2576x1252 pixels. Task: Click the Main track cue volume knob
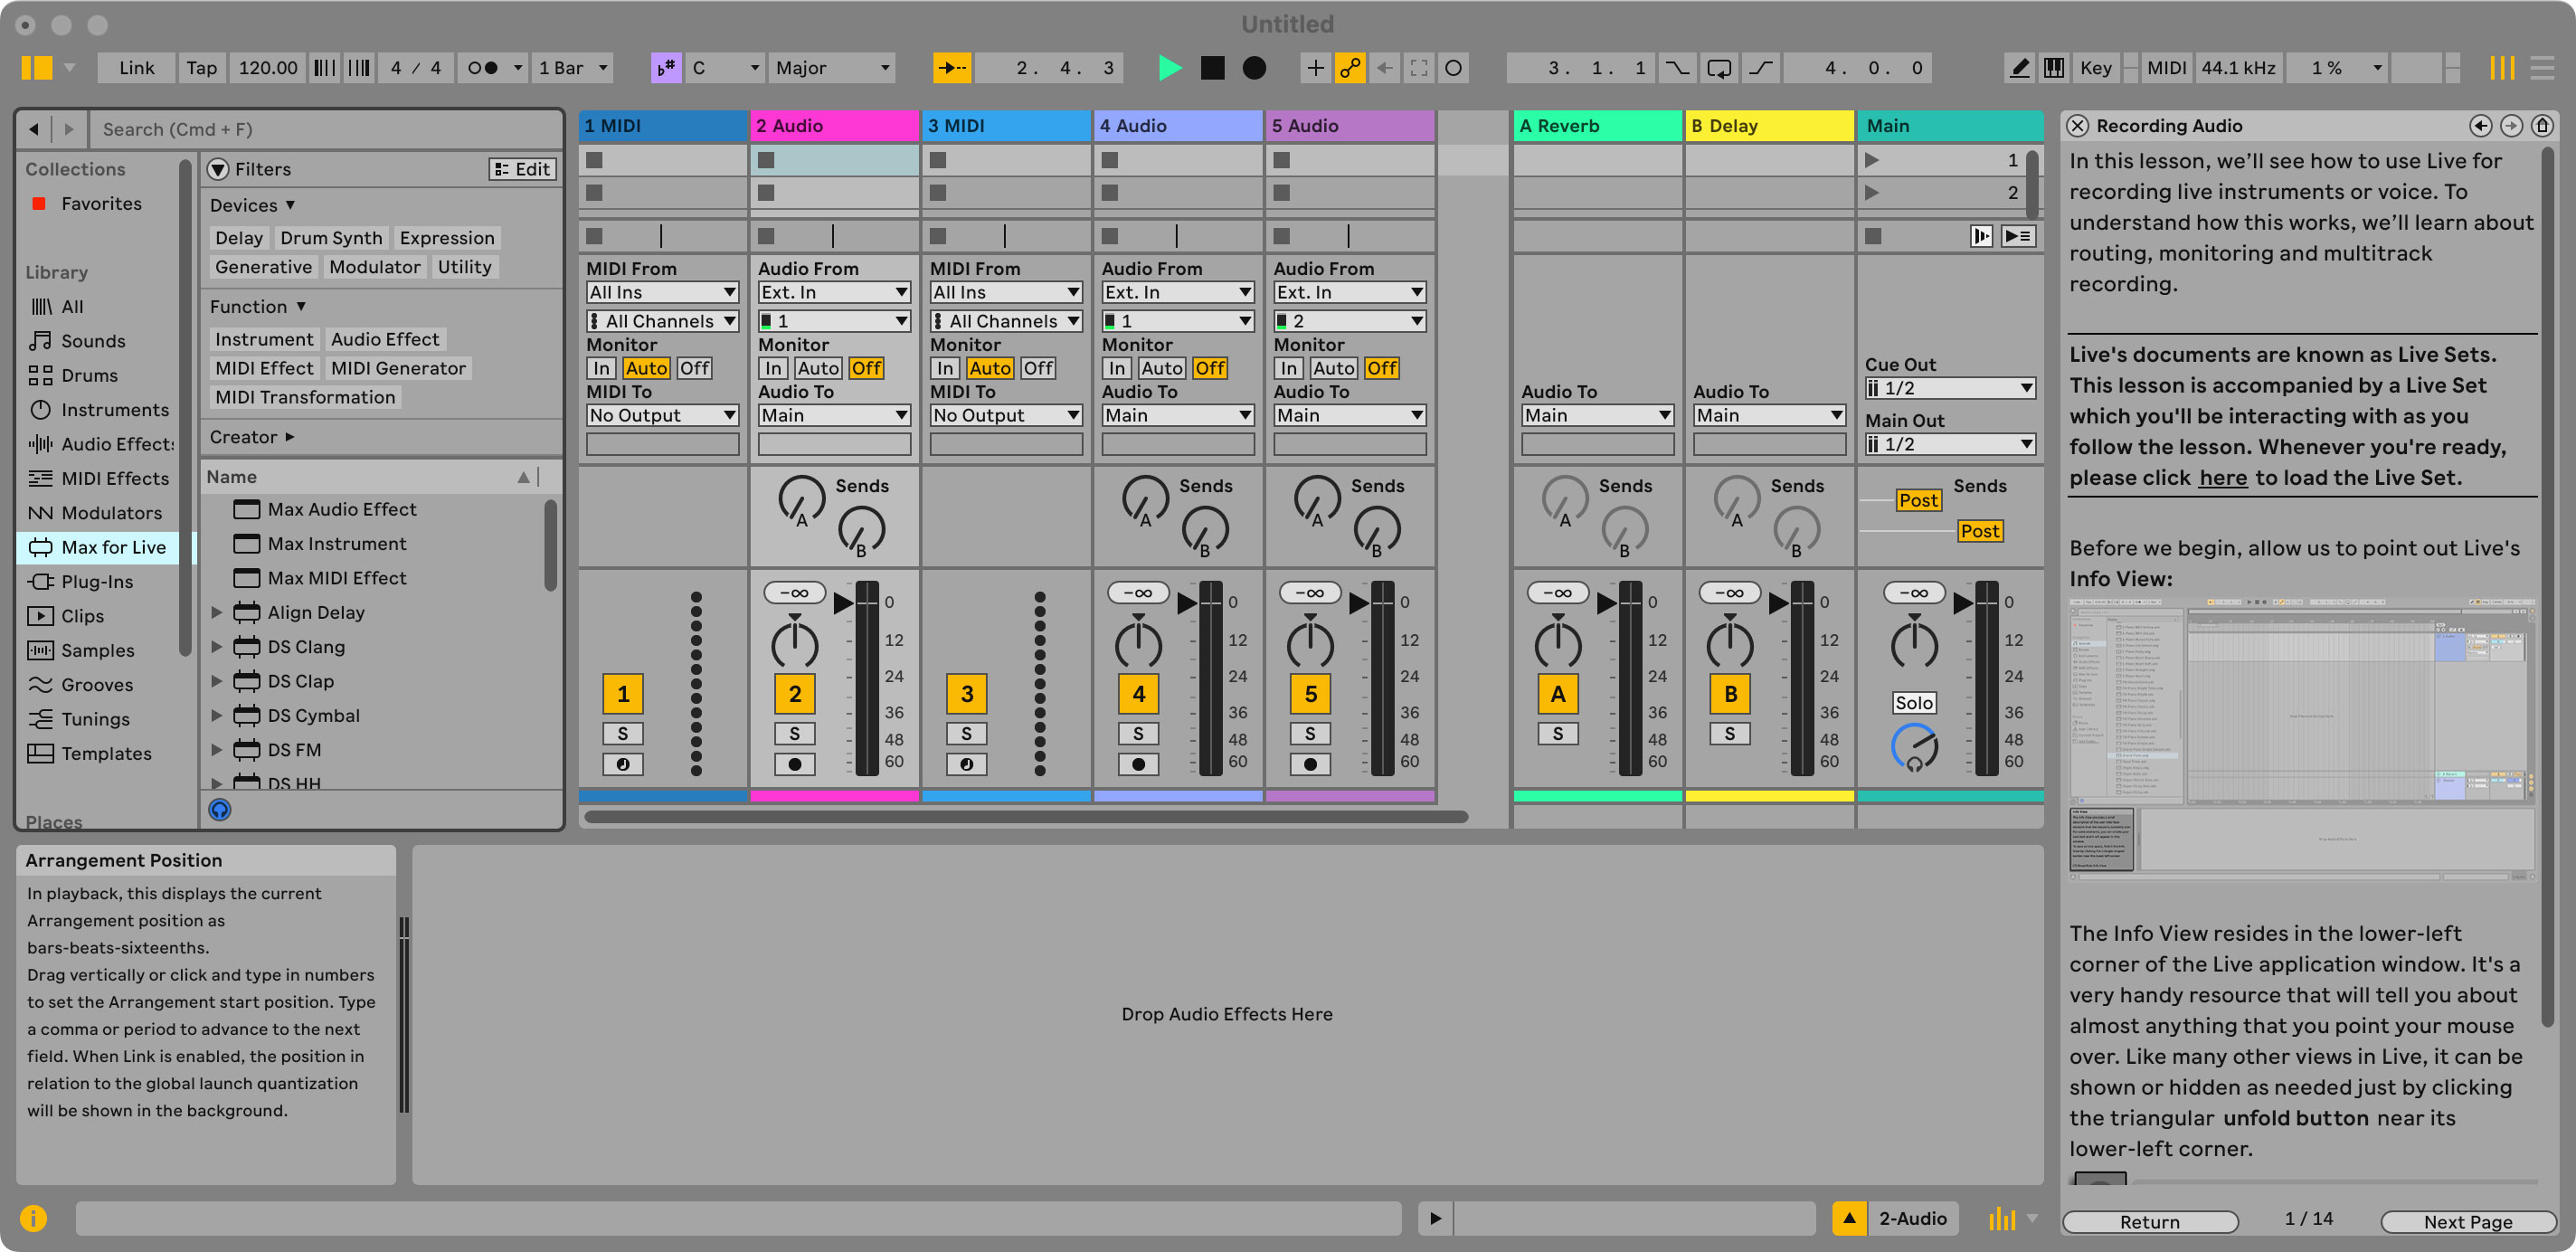click(x=1914, y=748)
